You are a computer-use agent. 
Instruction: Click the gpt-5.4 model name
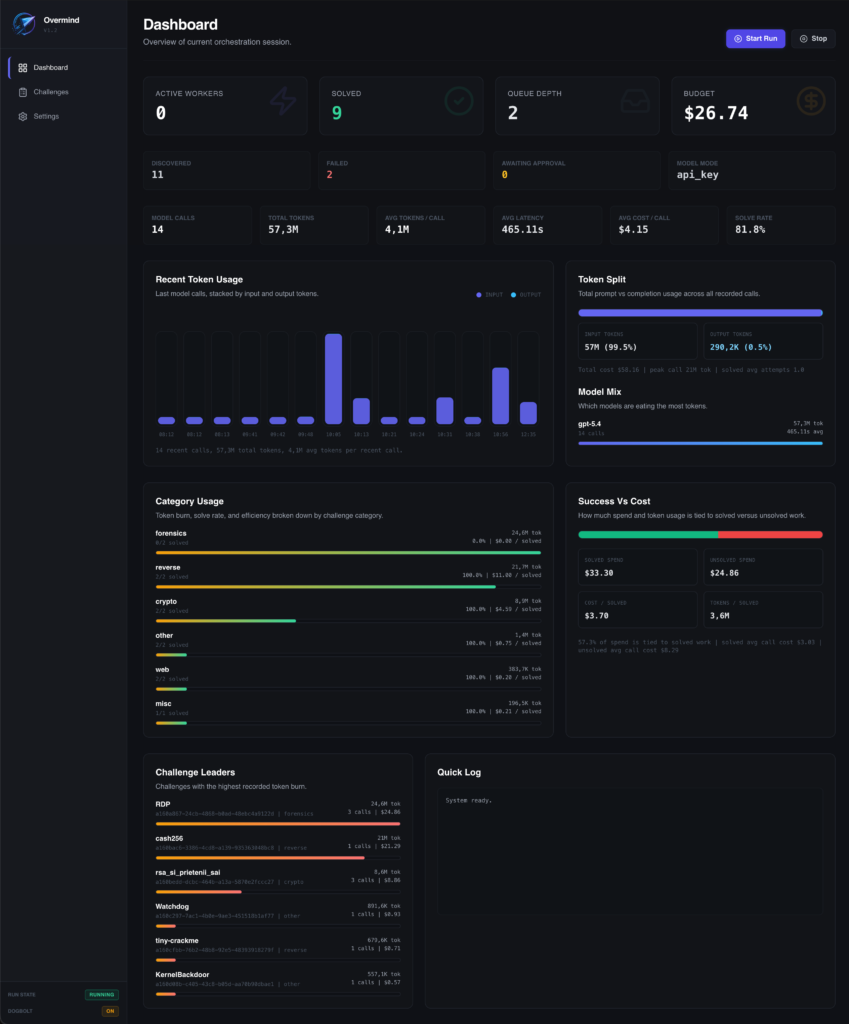(589, 424)
